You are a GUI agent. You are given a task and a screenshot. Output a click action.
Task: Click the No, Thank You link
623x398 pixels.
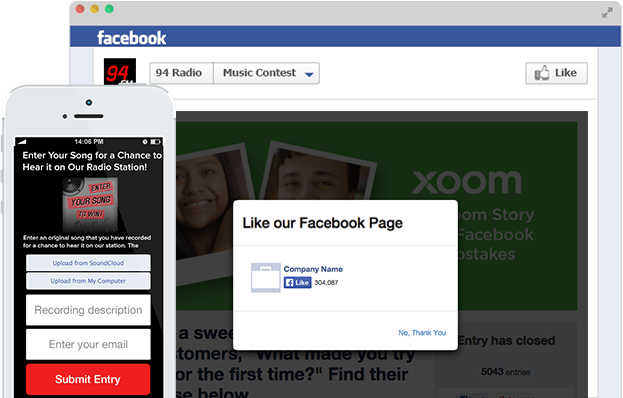click(422, 332)
